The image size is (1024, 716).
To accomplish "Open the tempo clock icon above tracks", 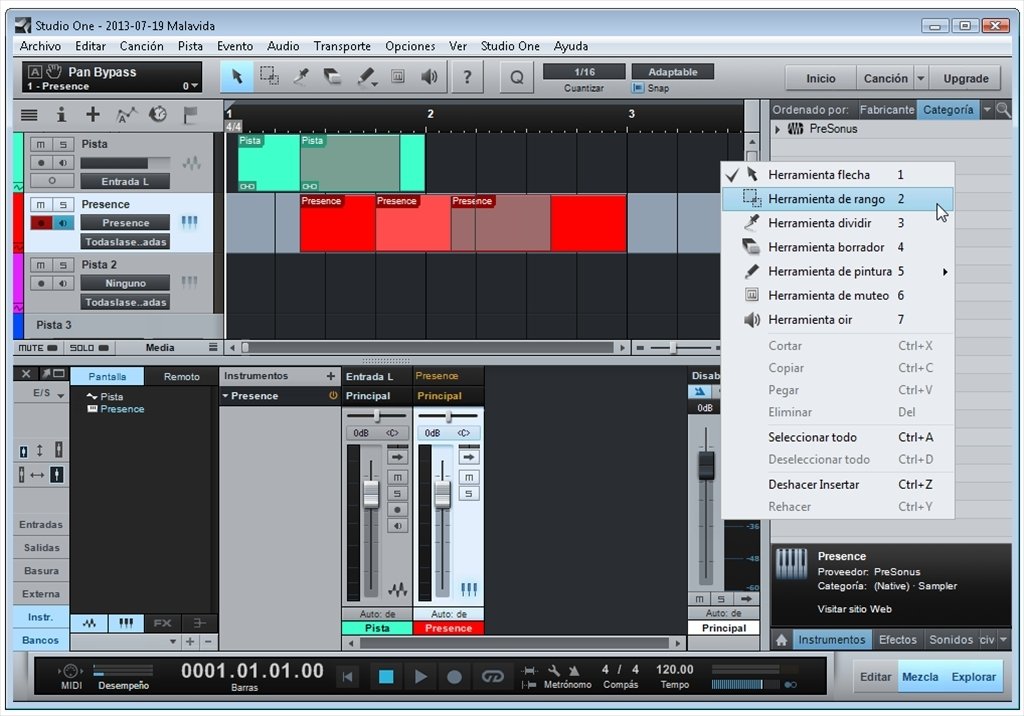I will 157,115.
